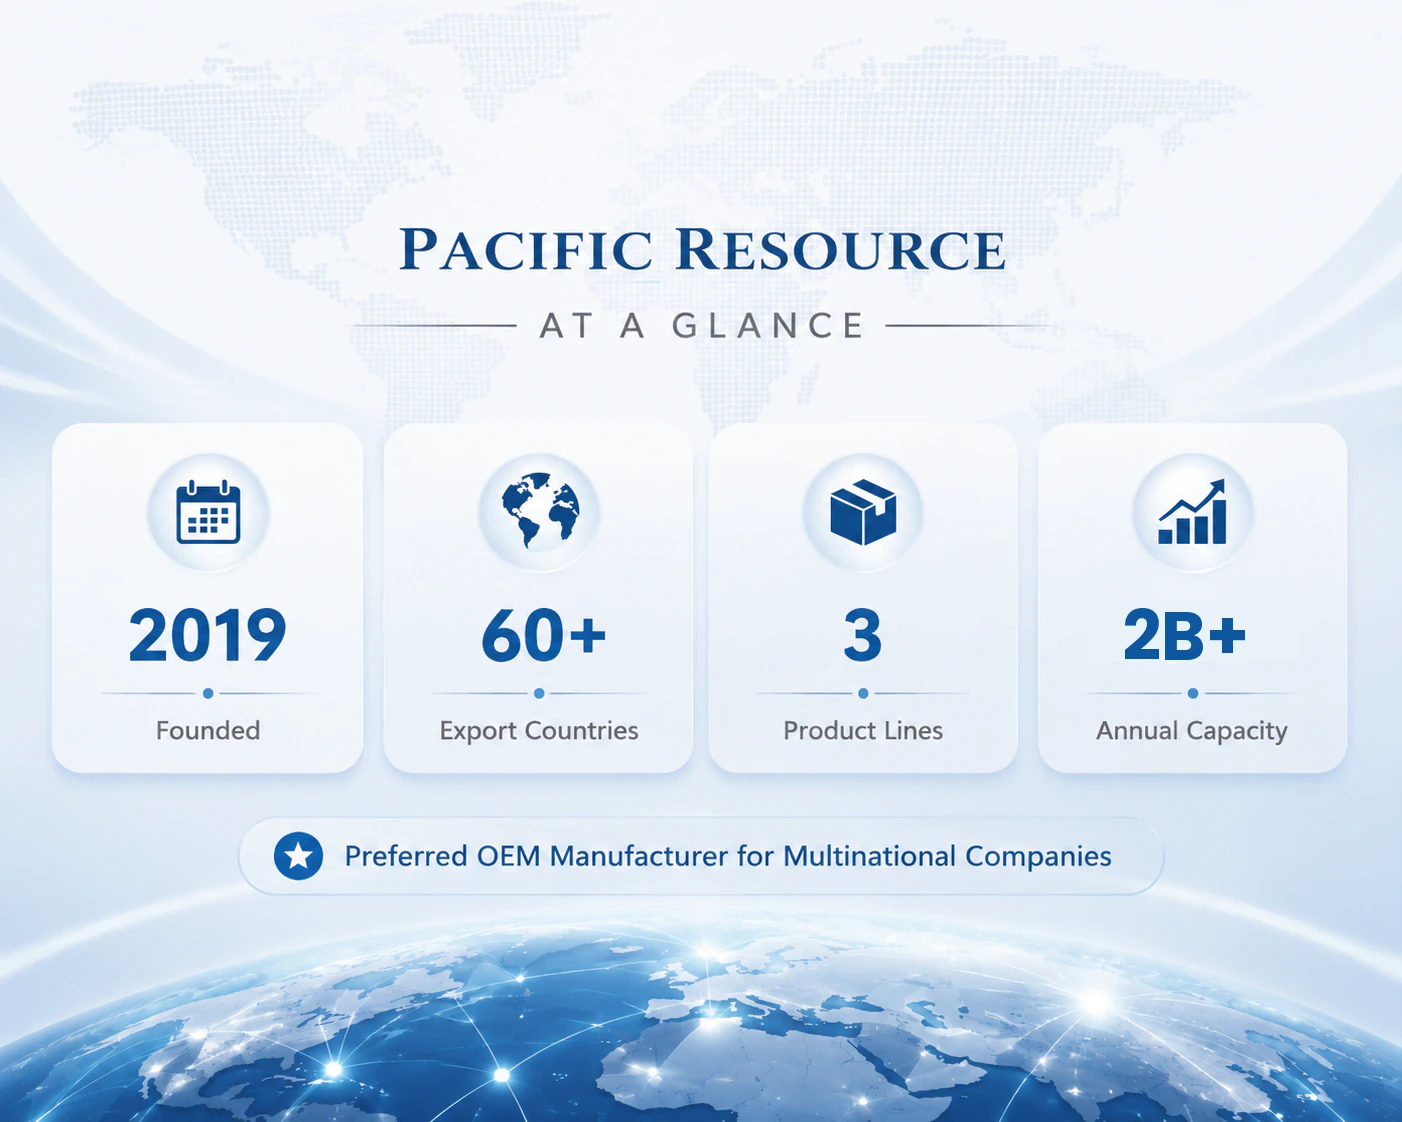
Task: Click the number 3 figure
Action: point(863,636)
